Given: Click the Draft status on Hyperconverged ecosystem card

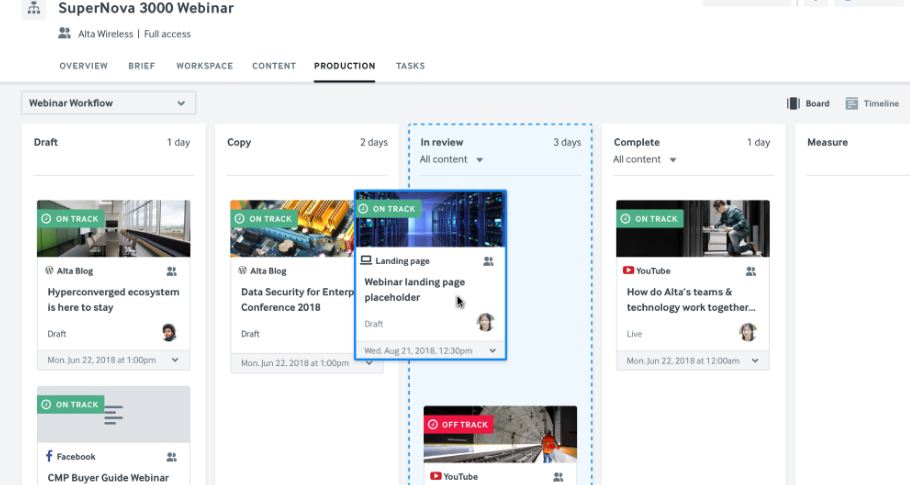Looking at the screenshot, I should (57, 334).
